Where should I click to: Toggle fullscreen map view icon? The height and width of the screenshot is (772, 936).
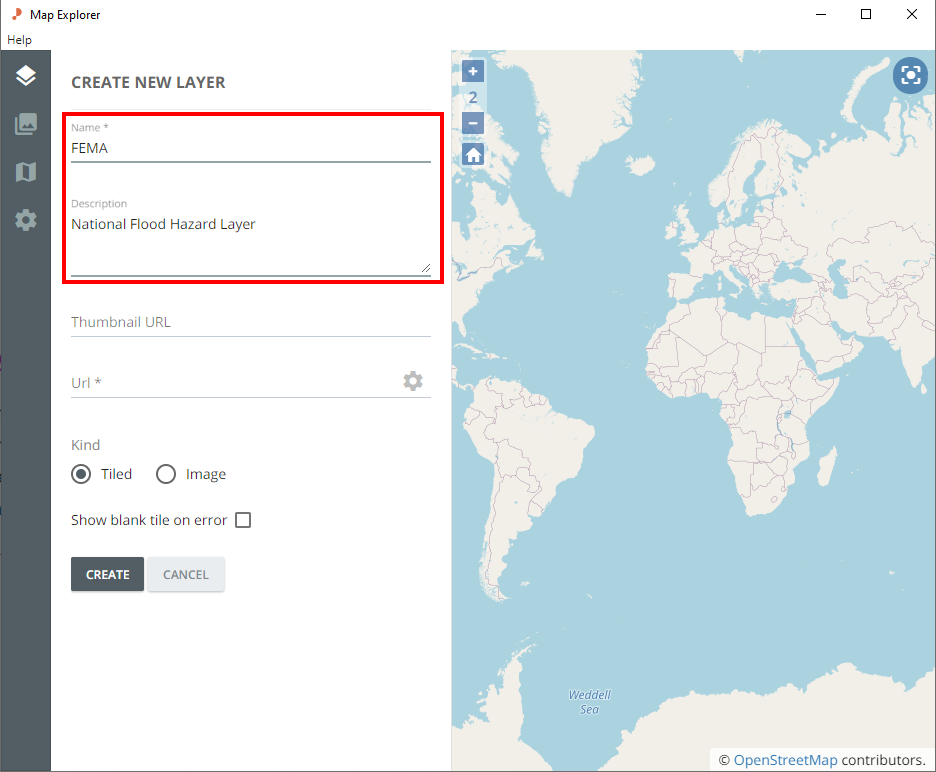tap(910, 75)
